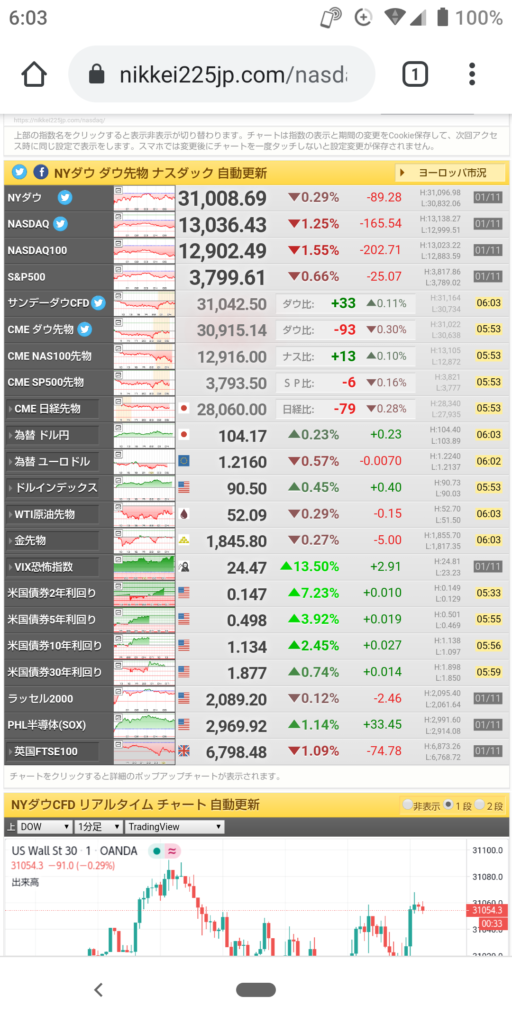512x1024 pixels.
Task: Open the 1分足 timeframe dropdown
Action: click(99, 827)
